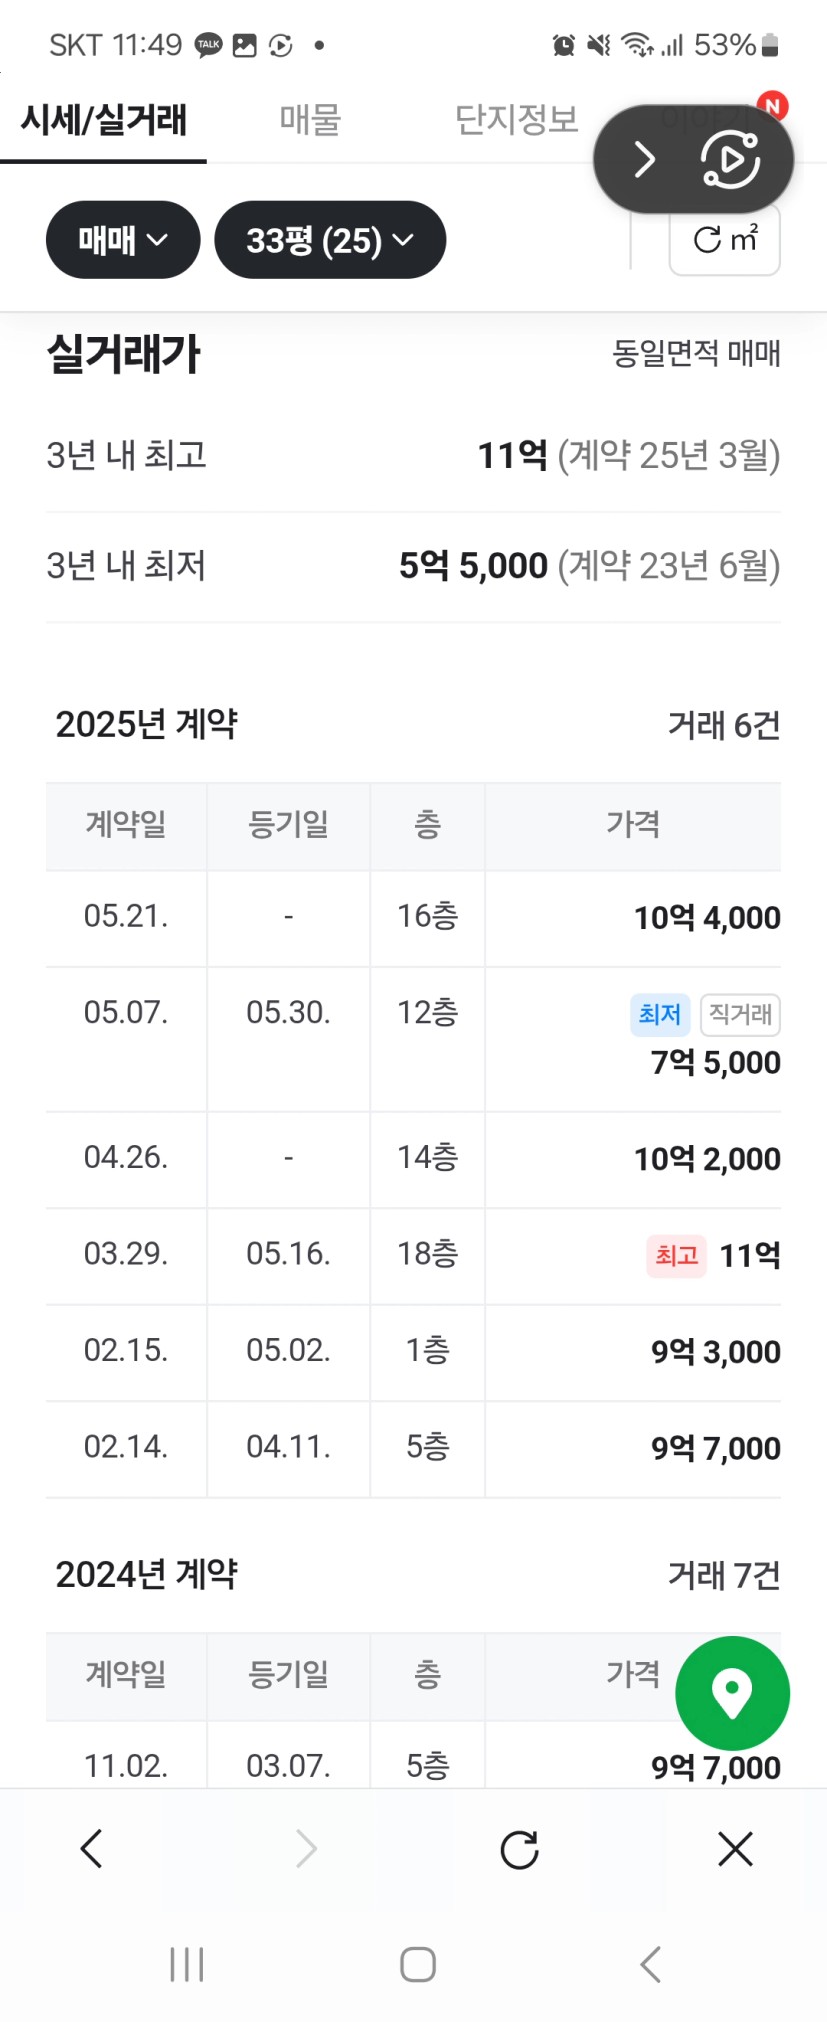This screenshot has height=2022, width=827.
Task: Toggle the area unit with the ㎡ button
Action: [x=724, y=241]
